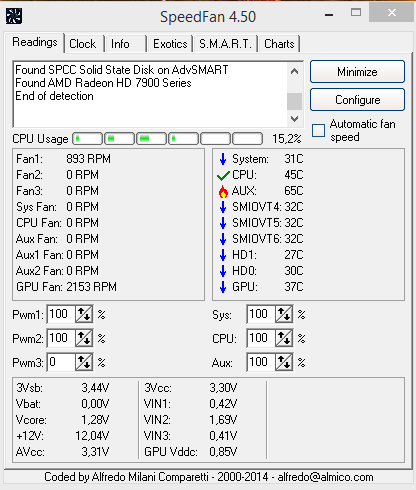Close the SpeedFan window
The width and height of the screenshot is (416, 490).
(x=392, y=13)
